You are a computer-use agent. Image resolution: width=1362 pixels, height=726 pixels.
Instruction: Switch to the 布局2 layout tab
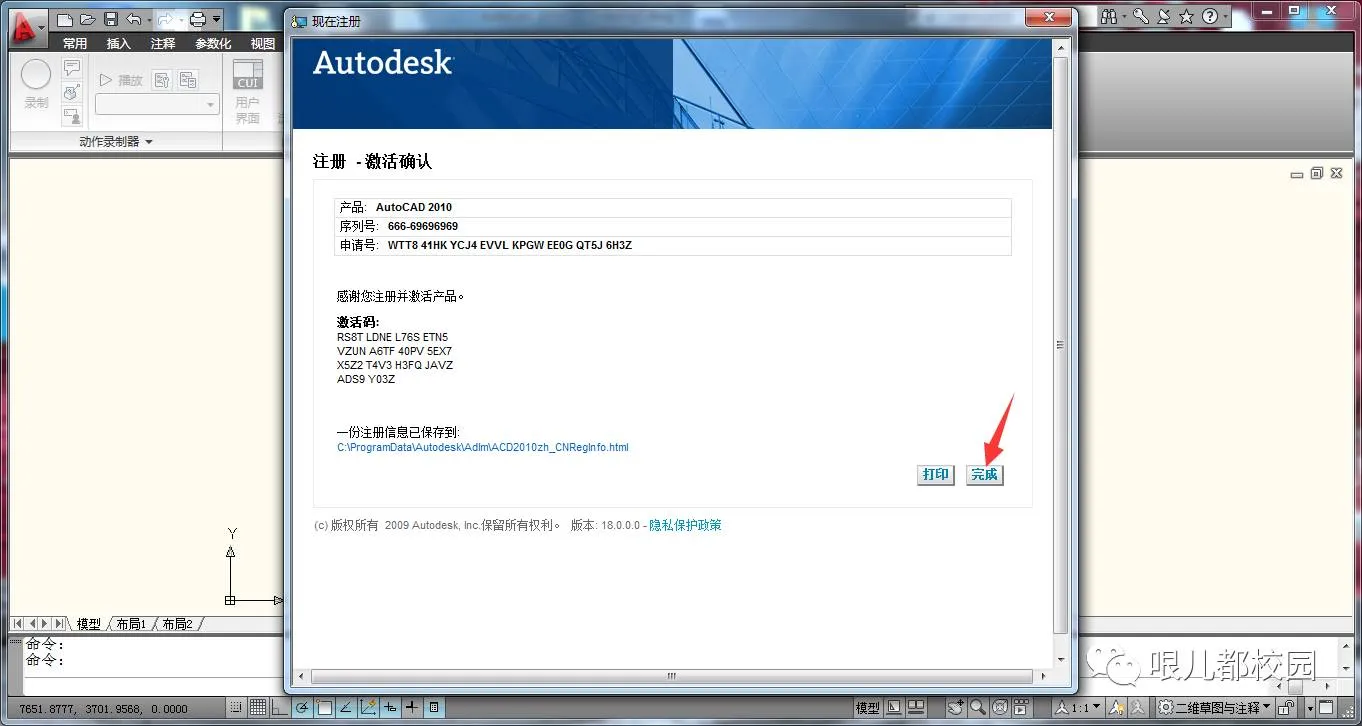pos(177,623)
